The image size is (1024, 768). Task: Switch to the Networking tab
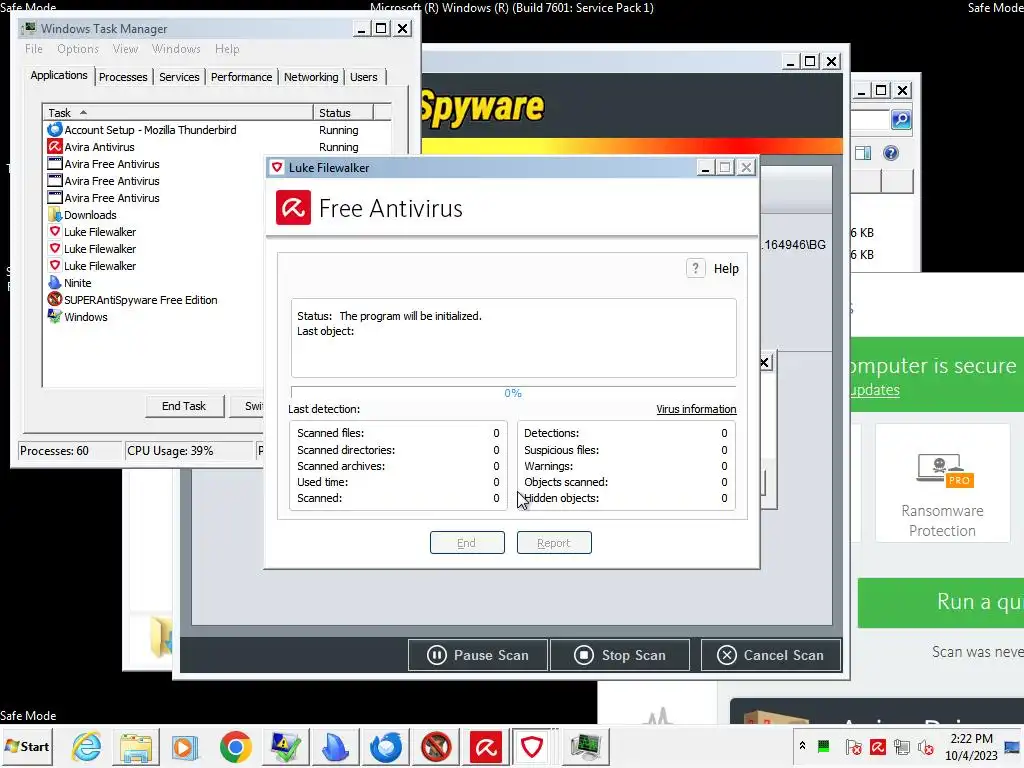311,77
